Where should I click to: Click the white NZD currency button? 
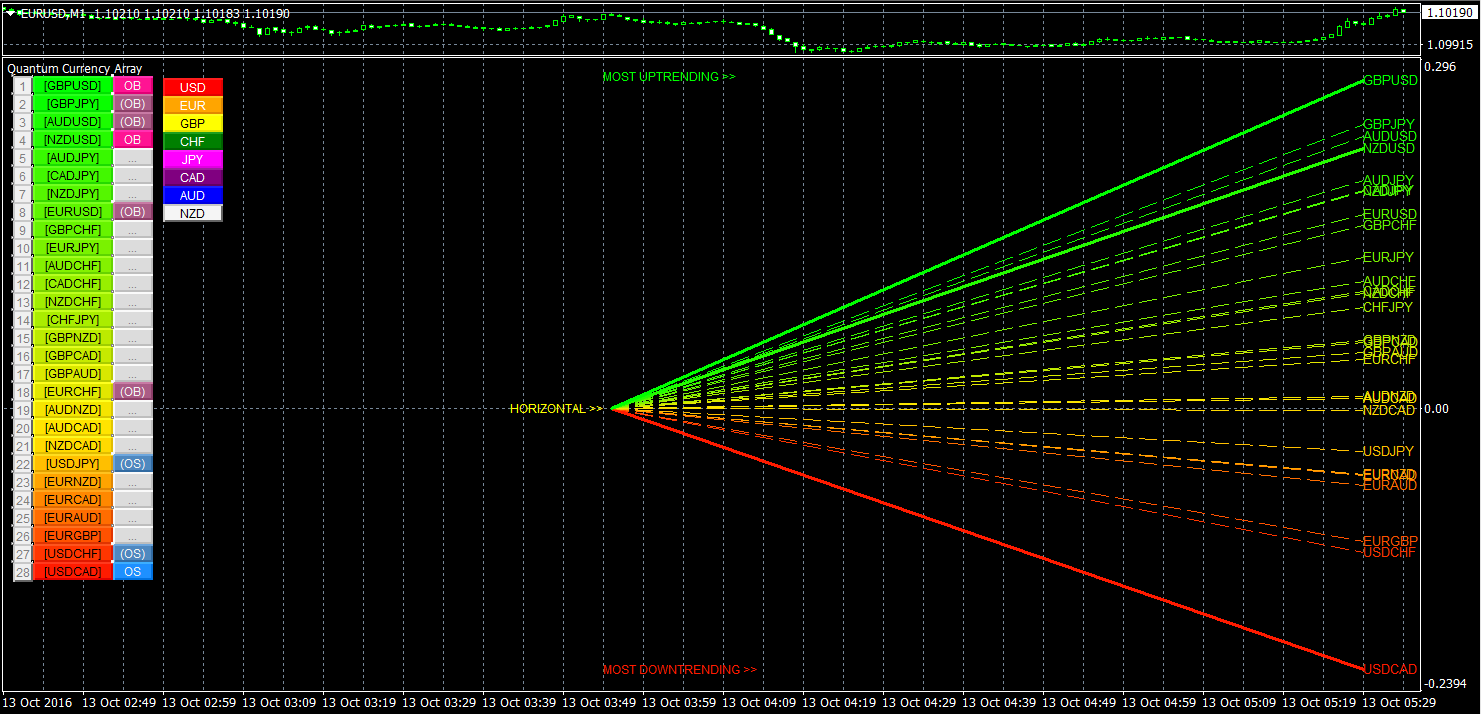tap(193, 214)
